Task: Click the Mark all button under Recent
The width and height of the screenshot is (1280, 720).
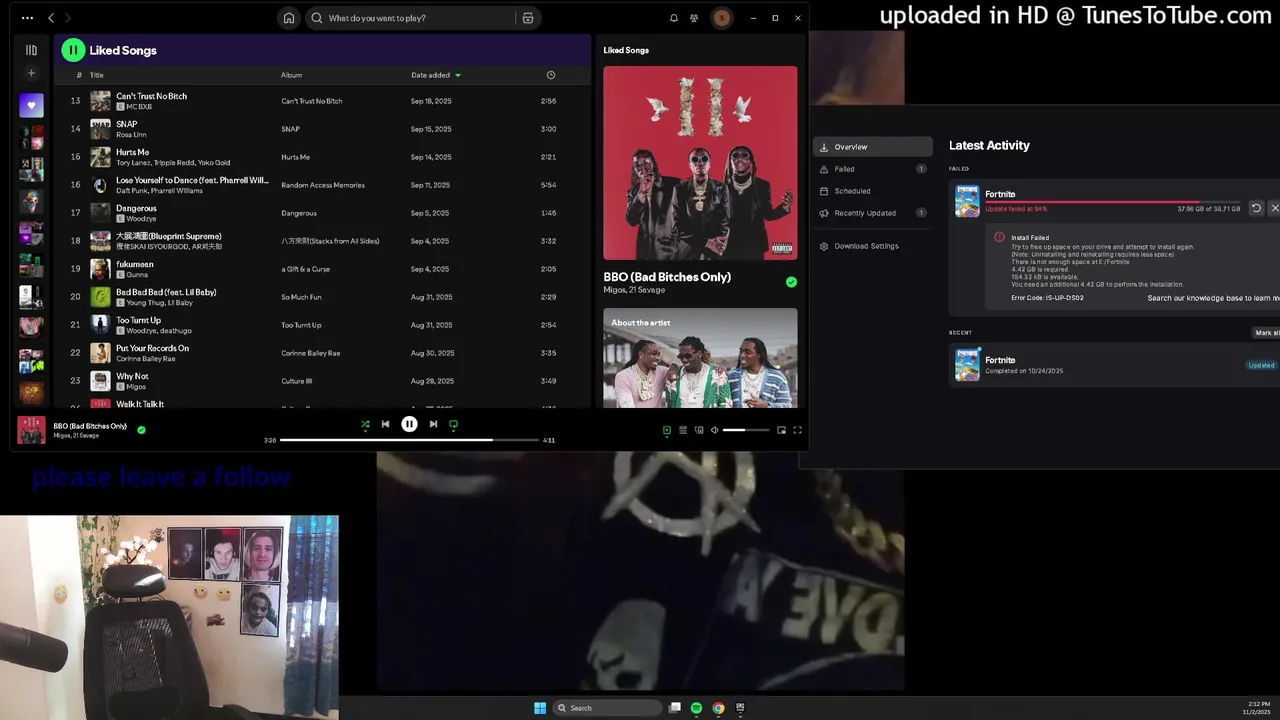Action: [x=1267, y=332]
